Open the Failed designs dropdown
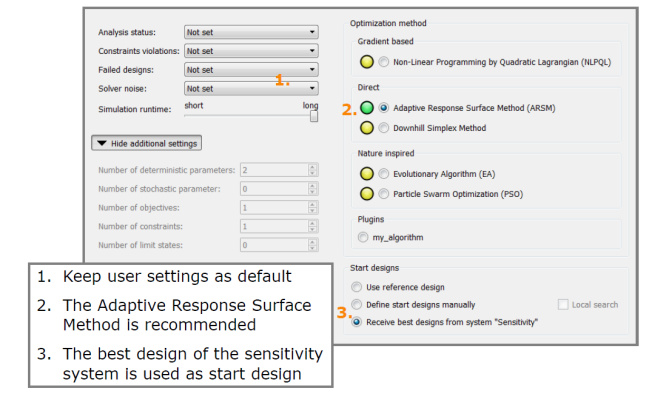The width and height of the screenshot is (667, 395). pyautogui.click(x=251, y=70)
